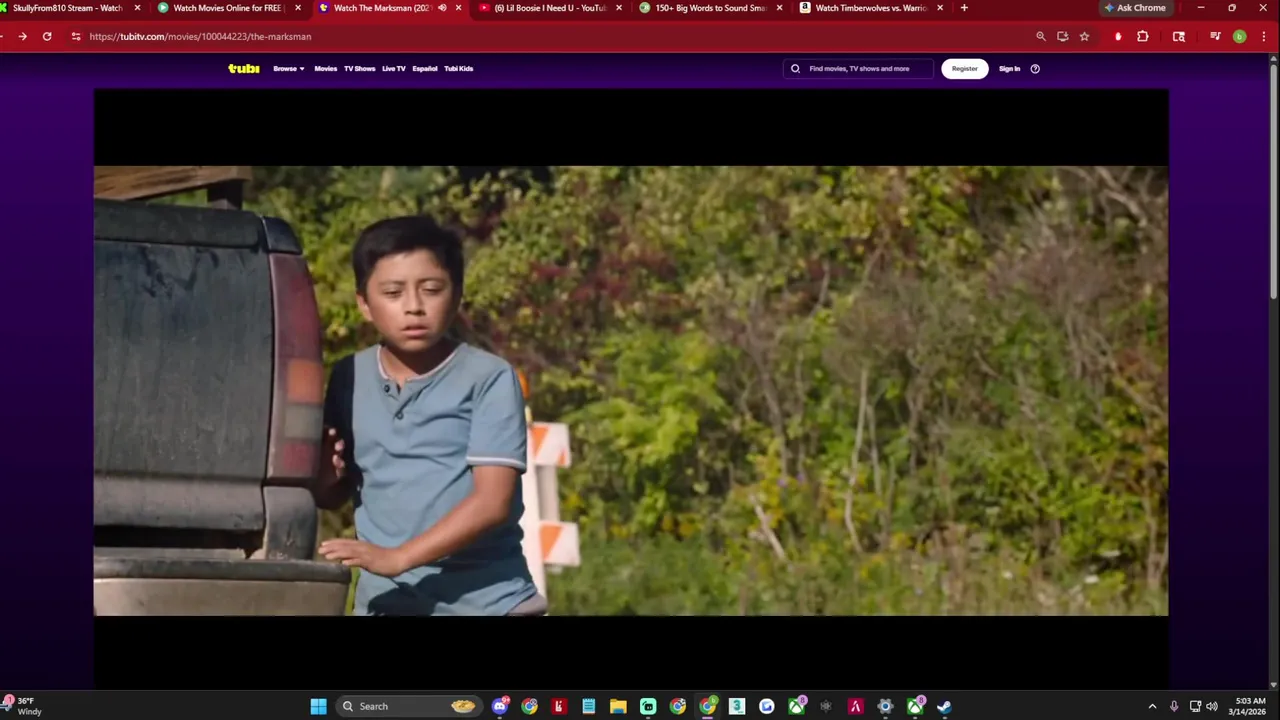The height and width of the screenshot is (720, 1280).
Task: Click the Tubi logo
Action: (243, 69)
